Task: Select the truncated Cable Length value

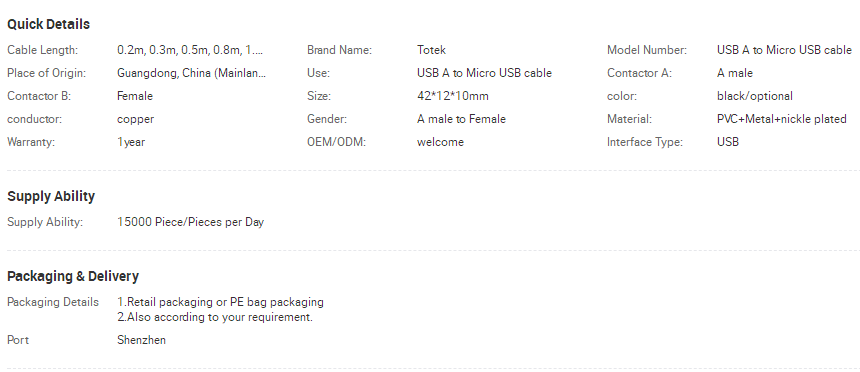Action: click(190, 50)
